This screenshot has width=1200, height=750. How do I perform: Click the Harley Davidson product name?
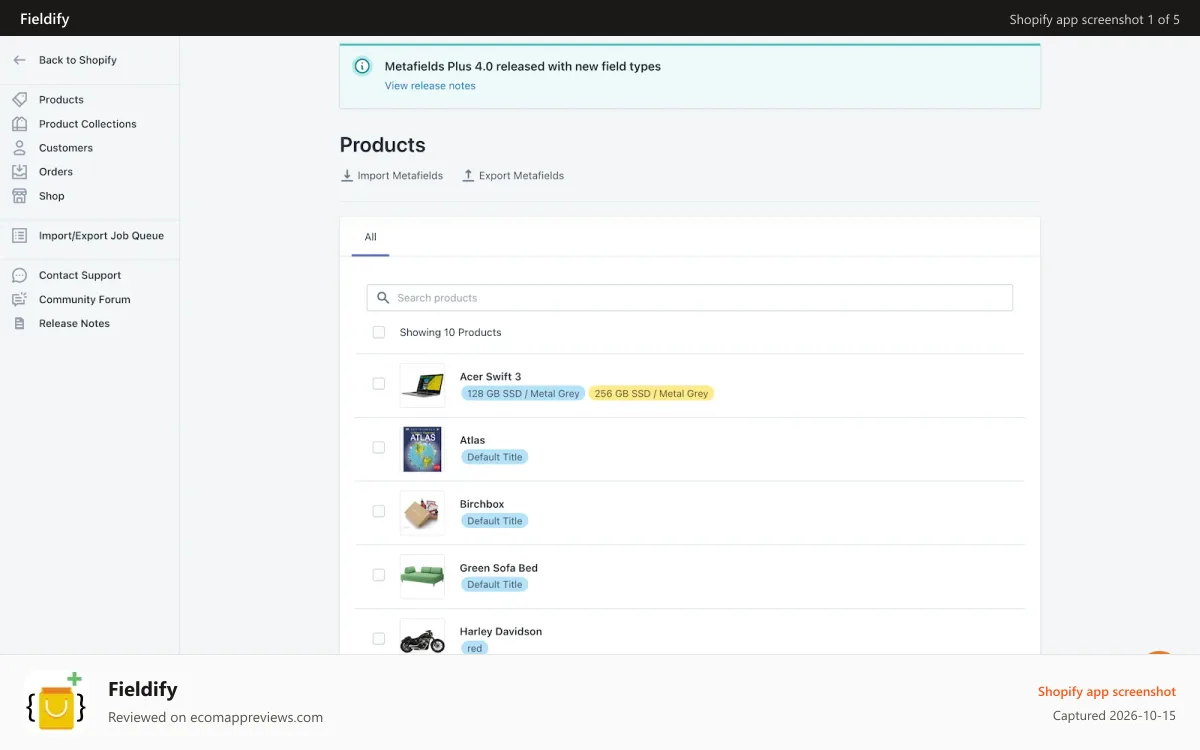pos(501,632)
